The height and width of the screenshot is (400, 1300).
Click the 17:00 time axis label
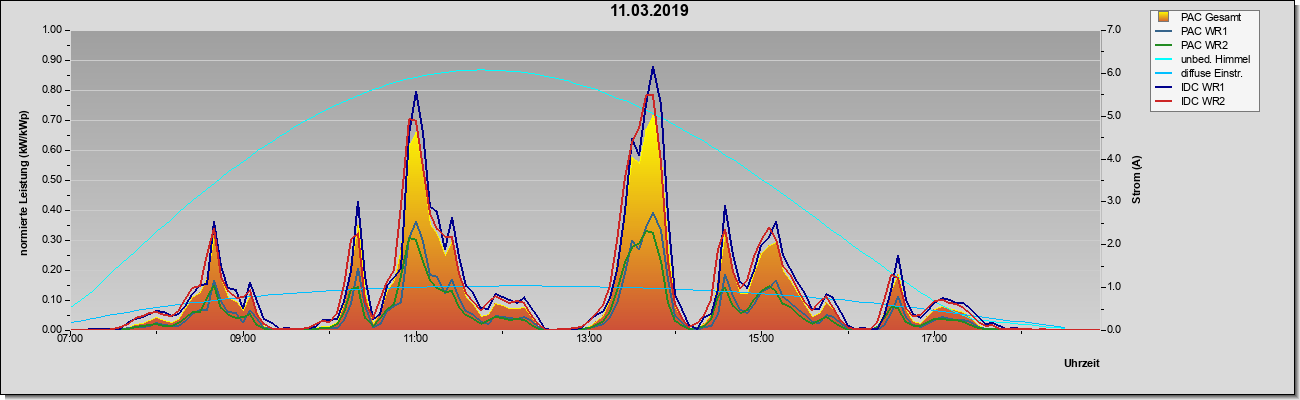934,340
